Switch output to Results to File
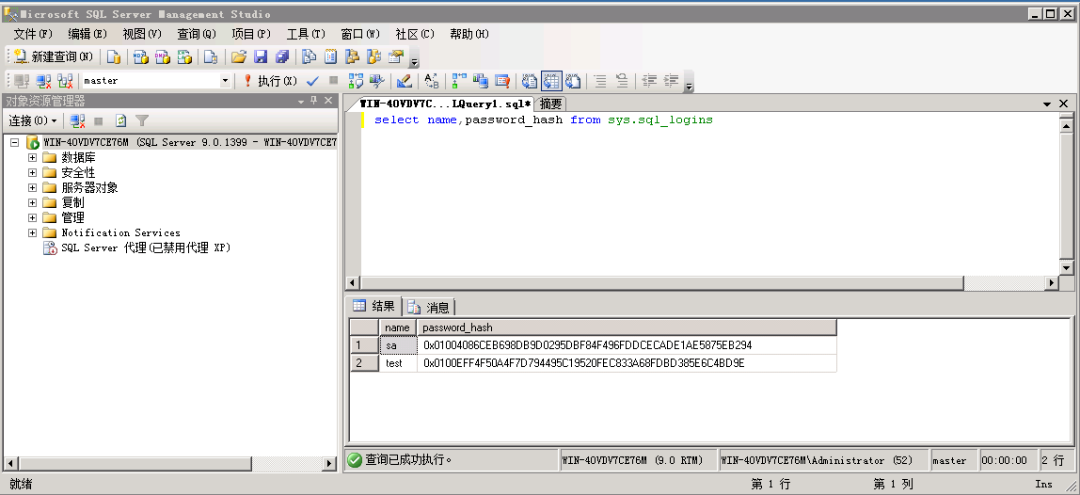The image size is (1080, 495). point(573,81)
